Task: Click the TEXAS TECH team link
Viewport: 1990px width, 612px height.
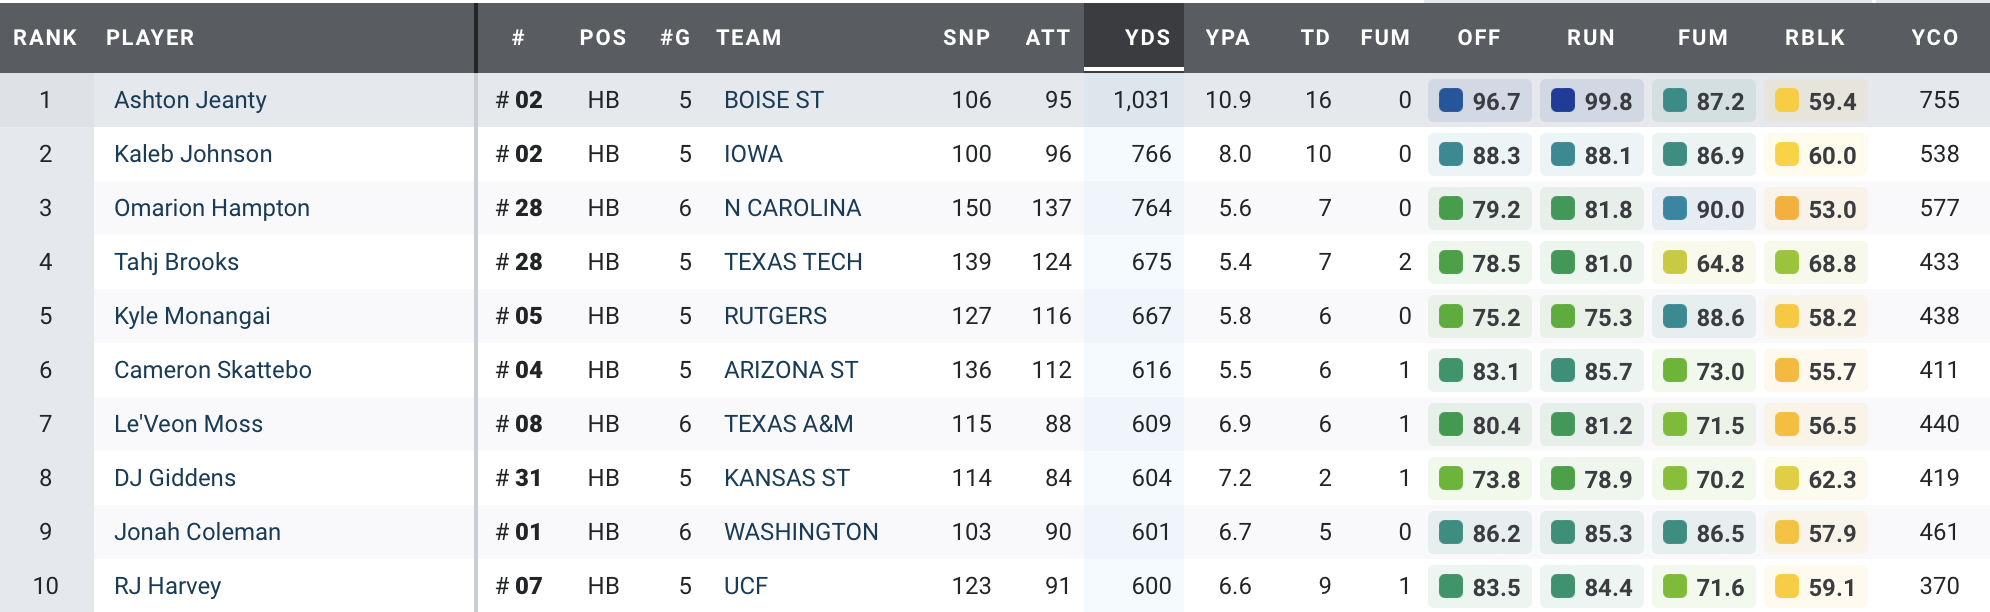Action: coord(793,262)
